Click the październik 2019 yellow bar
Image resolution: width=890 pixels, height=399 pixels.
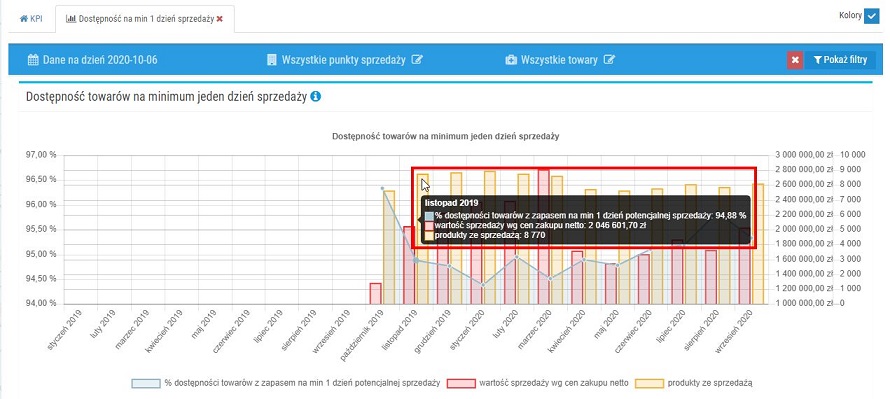point(389,247)
